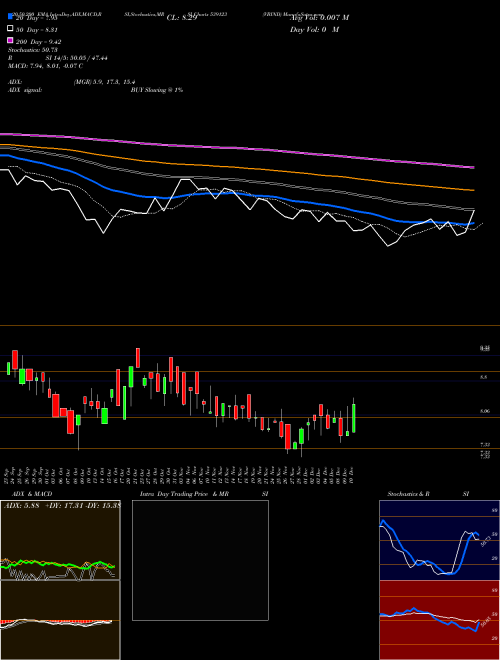Click the 'Stochastics & R' panel title
Viewport: 500px width, 660px height.
click(409, 494)
